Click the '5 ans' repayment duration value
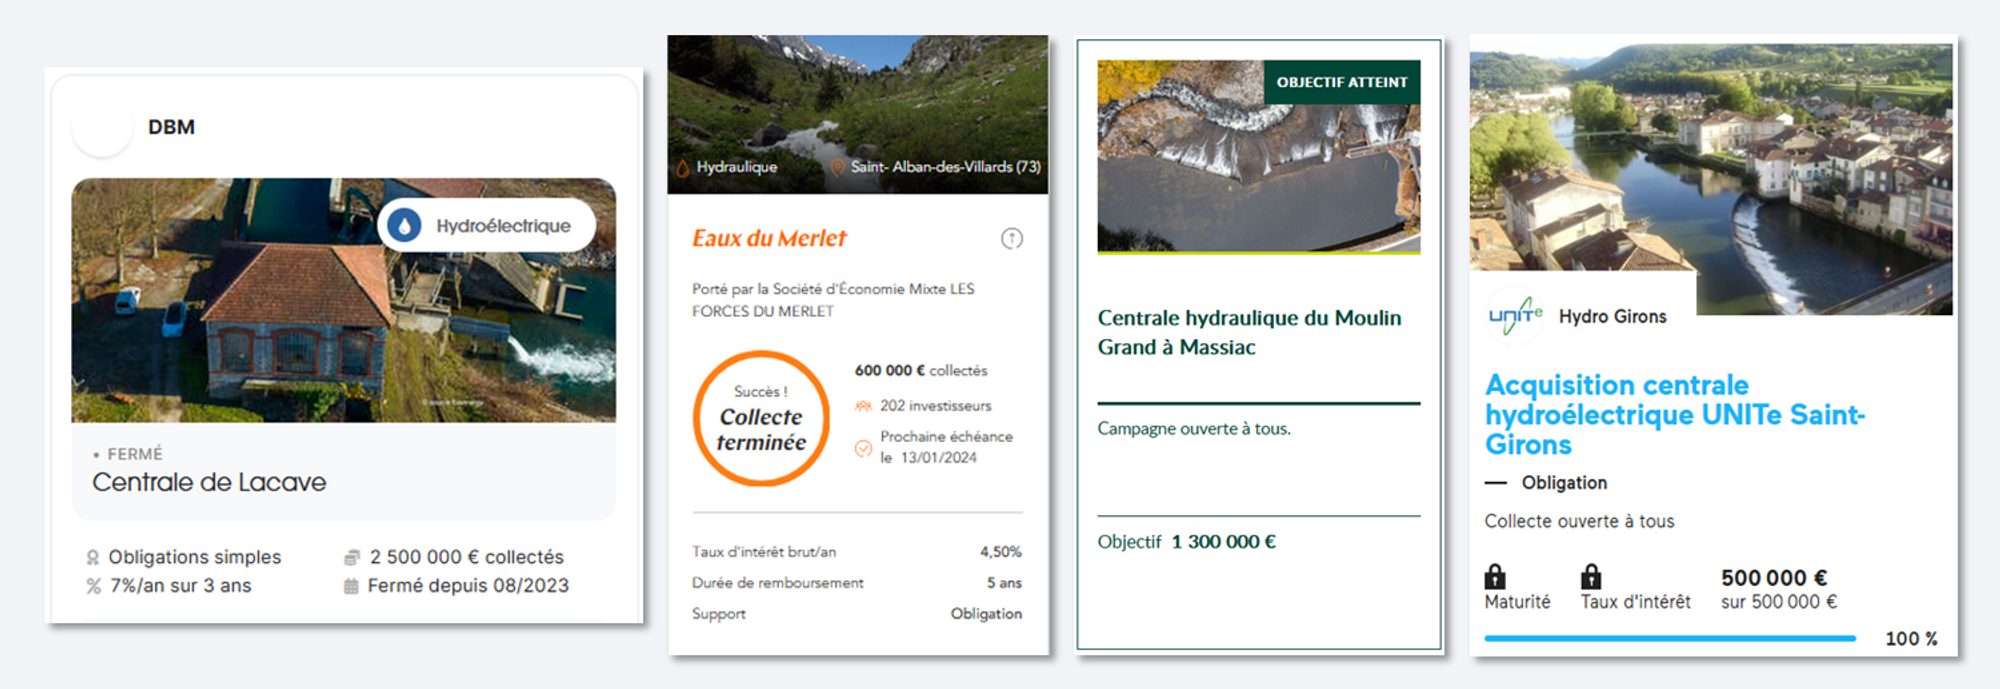 pyautogui.click(x=1004, y=583)
